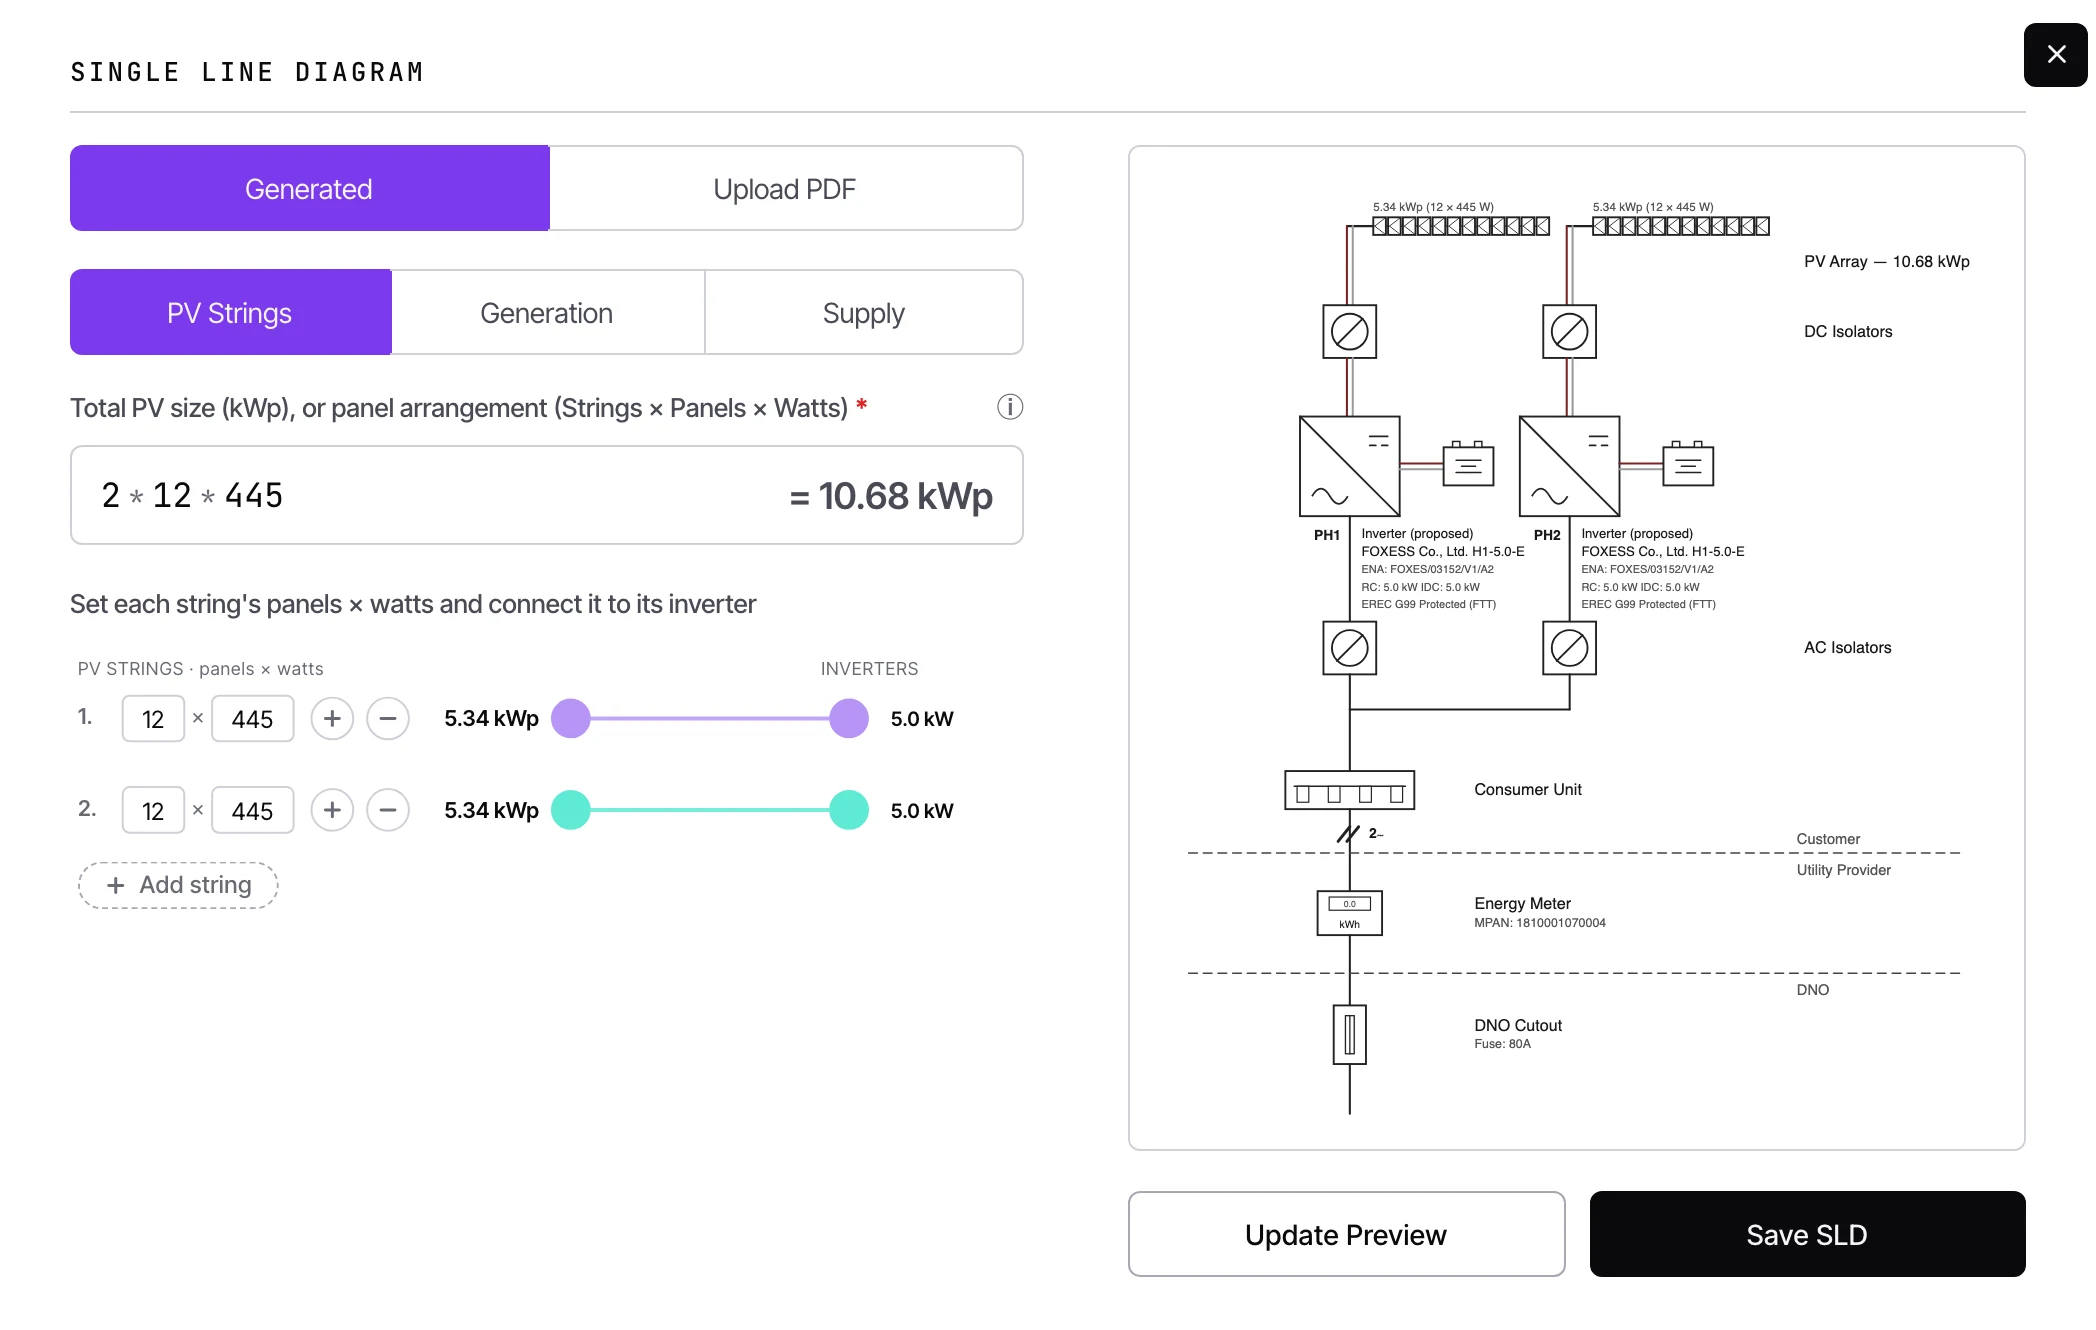Focus the panel arrangement input 2 * 12 * 445
Screen dimensions: 2096x1330
546,495
